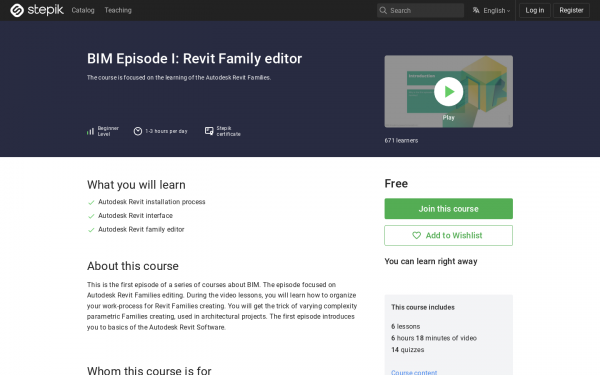Click the clock icon for hours per day

(x=138, y=131)
